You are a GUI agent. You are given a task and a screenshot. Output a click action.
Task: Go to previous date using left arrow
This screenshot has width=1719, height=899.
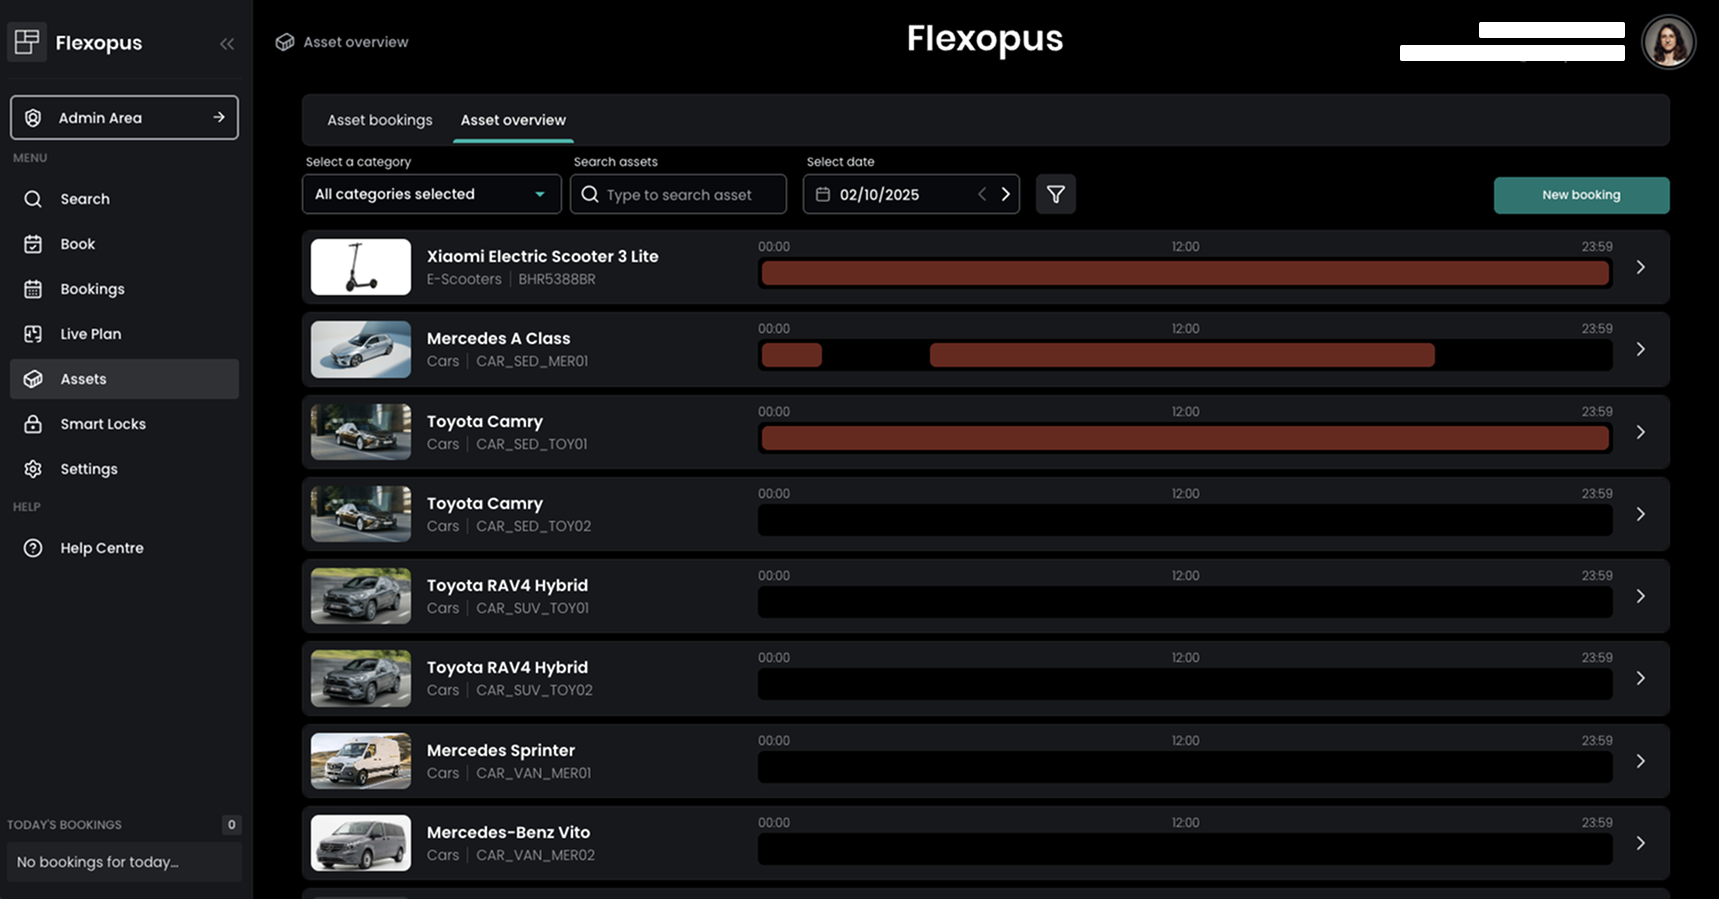coord(982,195)
